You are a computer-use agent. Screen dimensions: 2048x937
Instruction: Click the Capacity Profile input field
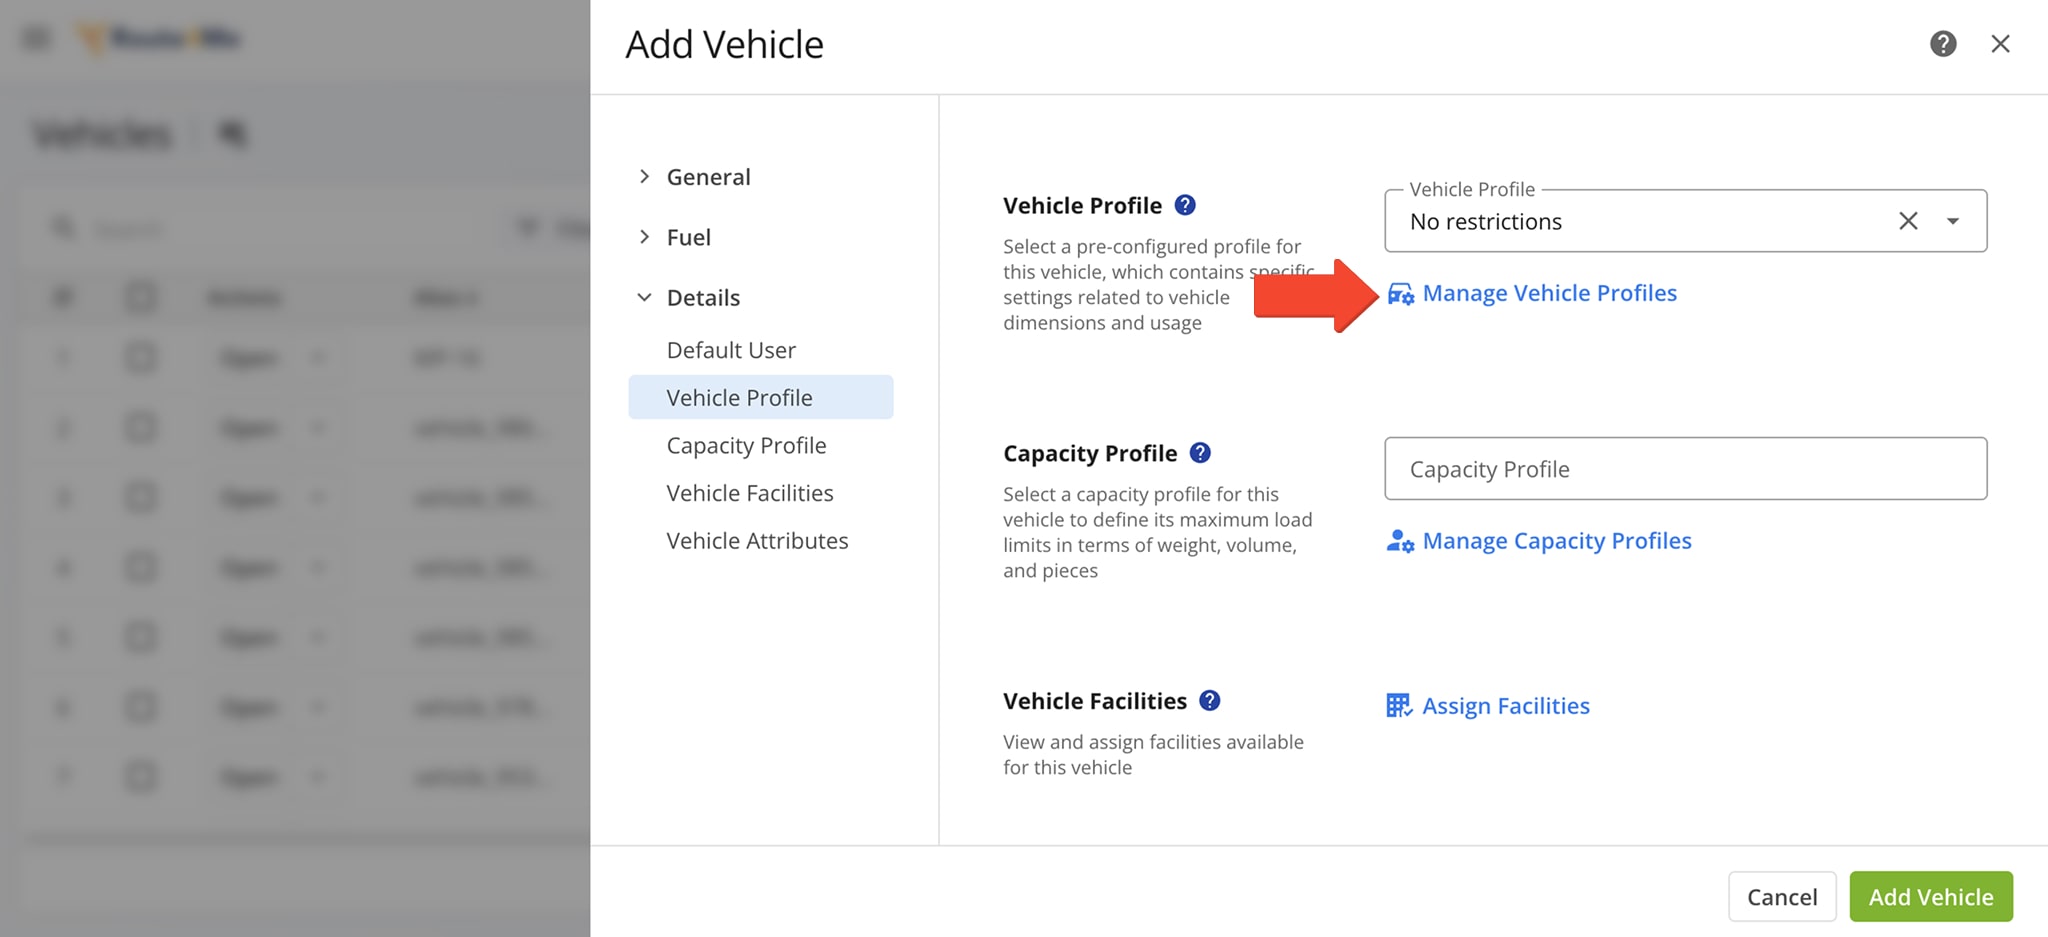coord(1685,469)
